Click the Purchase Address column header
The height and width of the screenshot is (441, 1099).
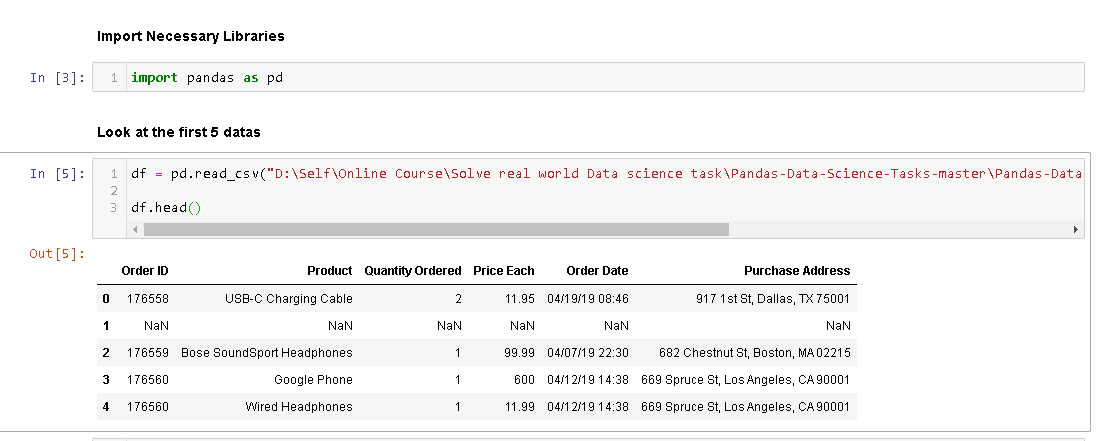click(797, 271)
